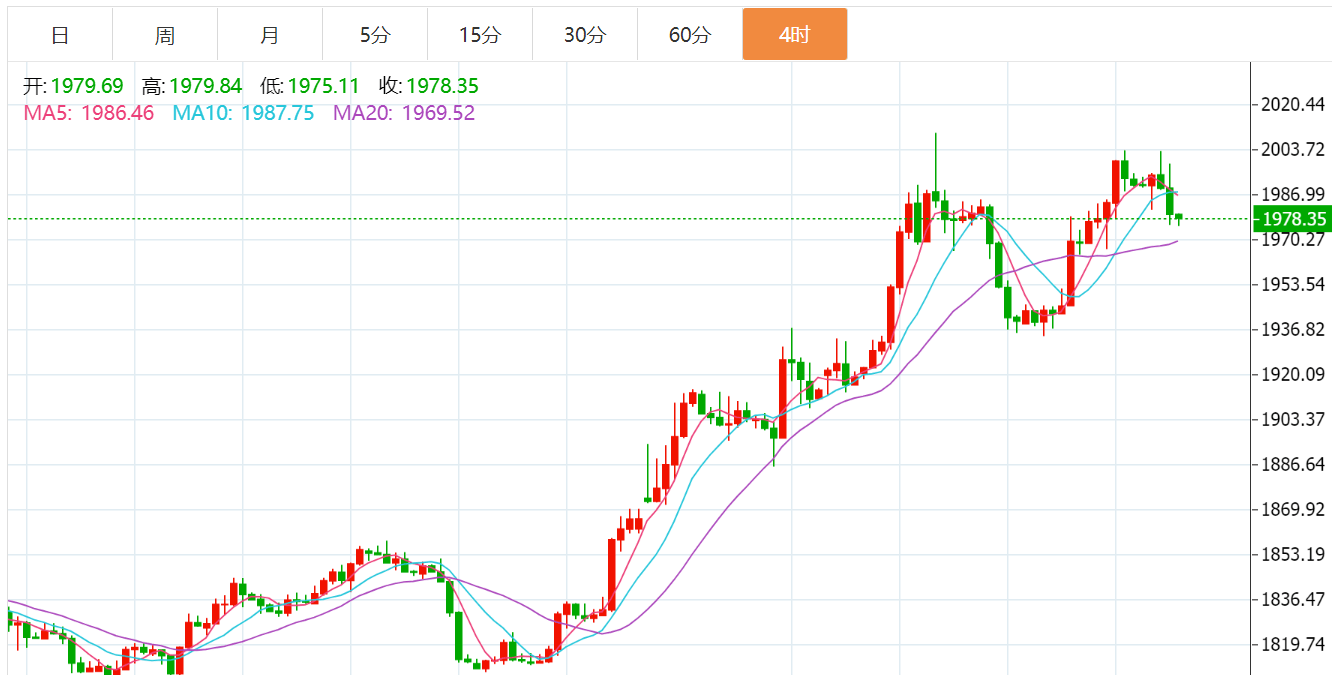1332x675 pixels.
Task: Choose the 60分 interval tab
Action: 690,35
